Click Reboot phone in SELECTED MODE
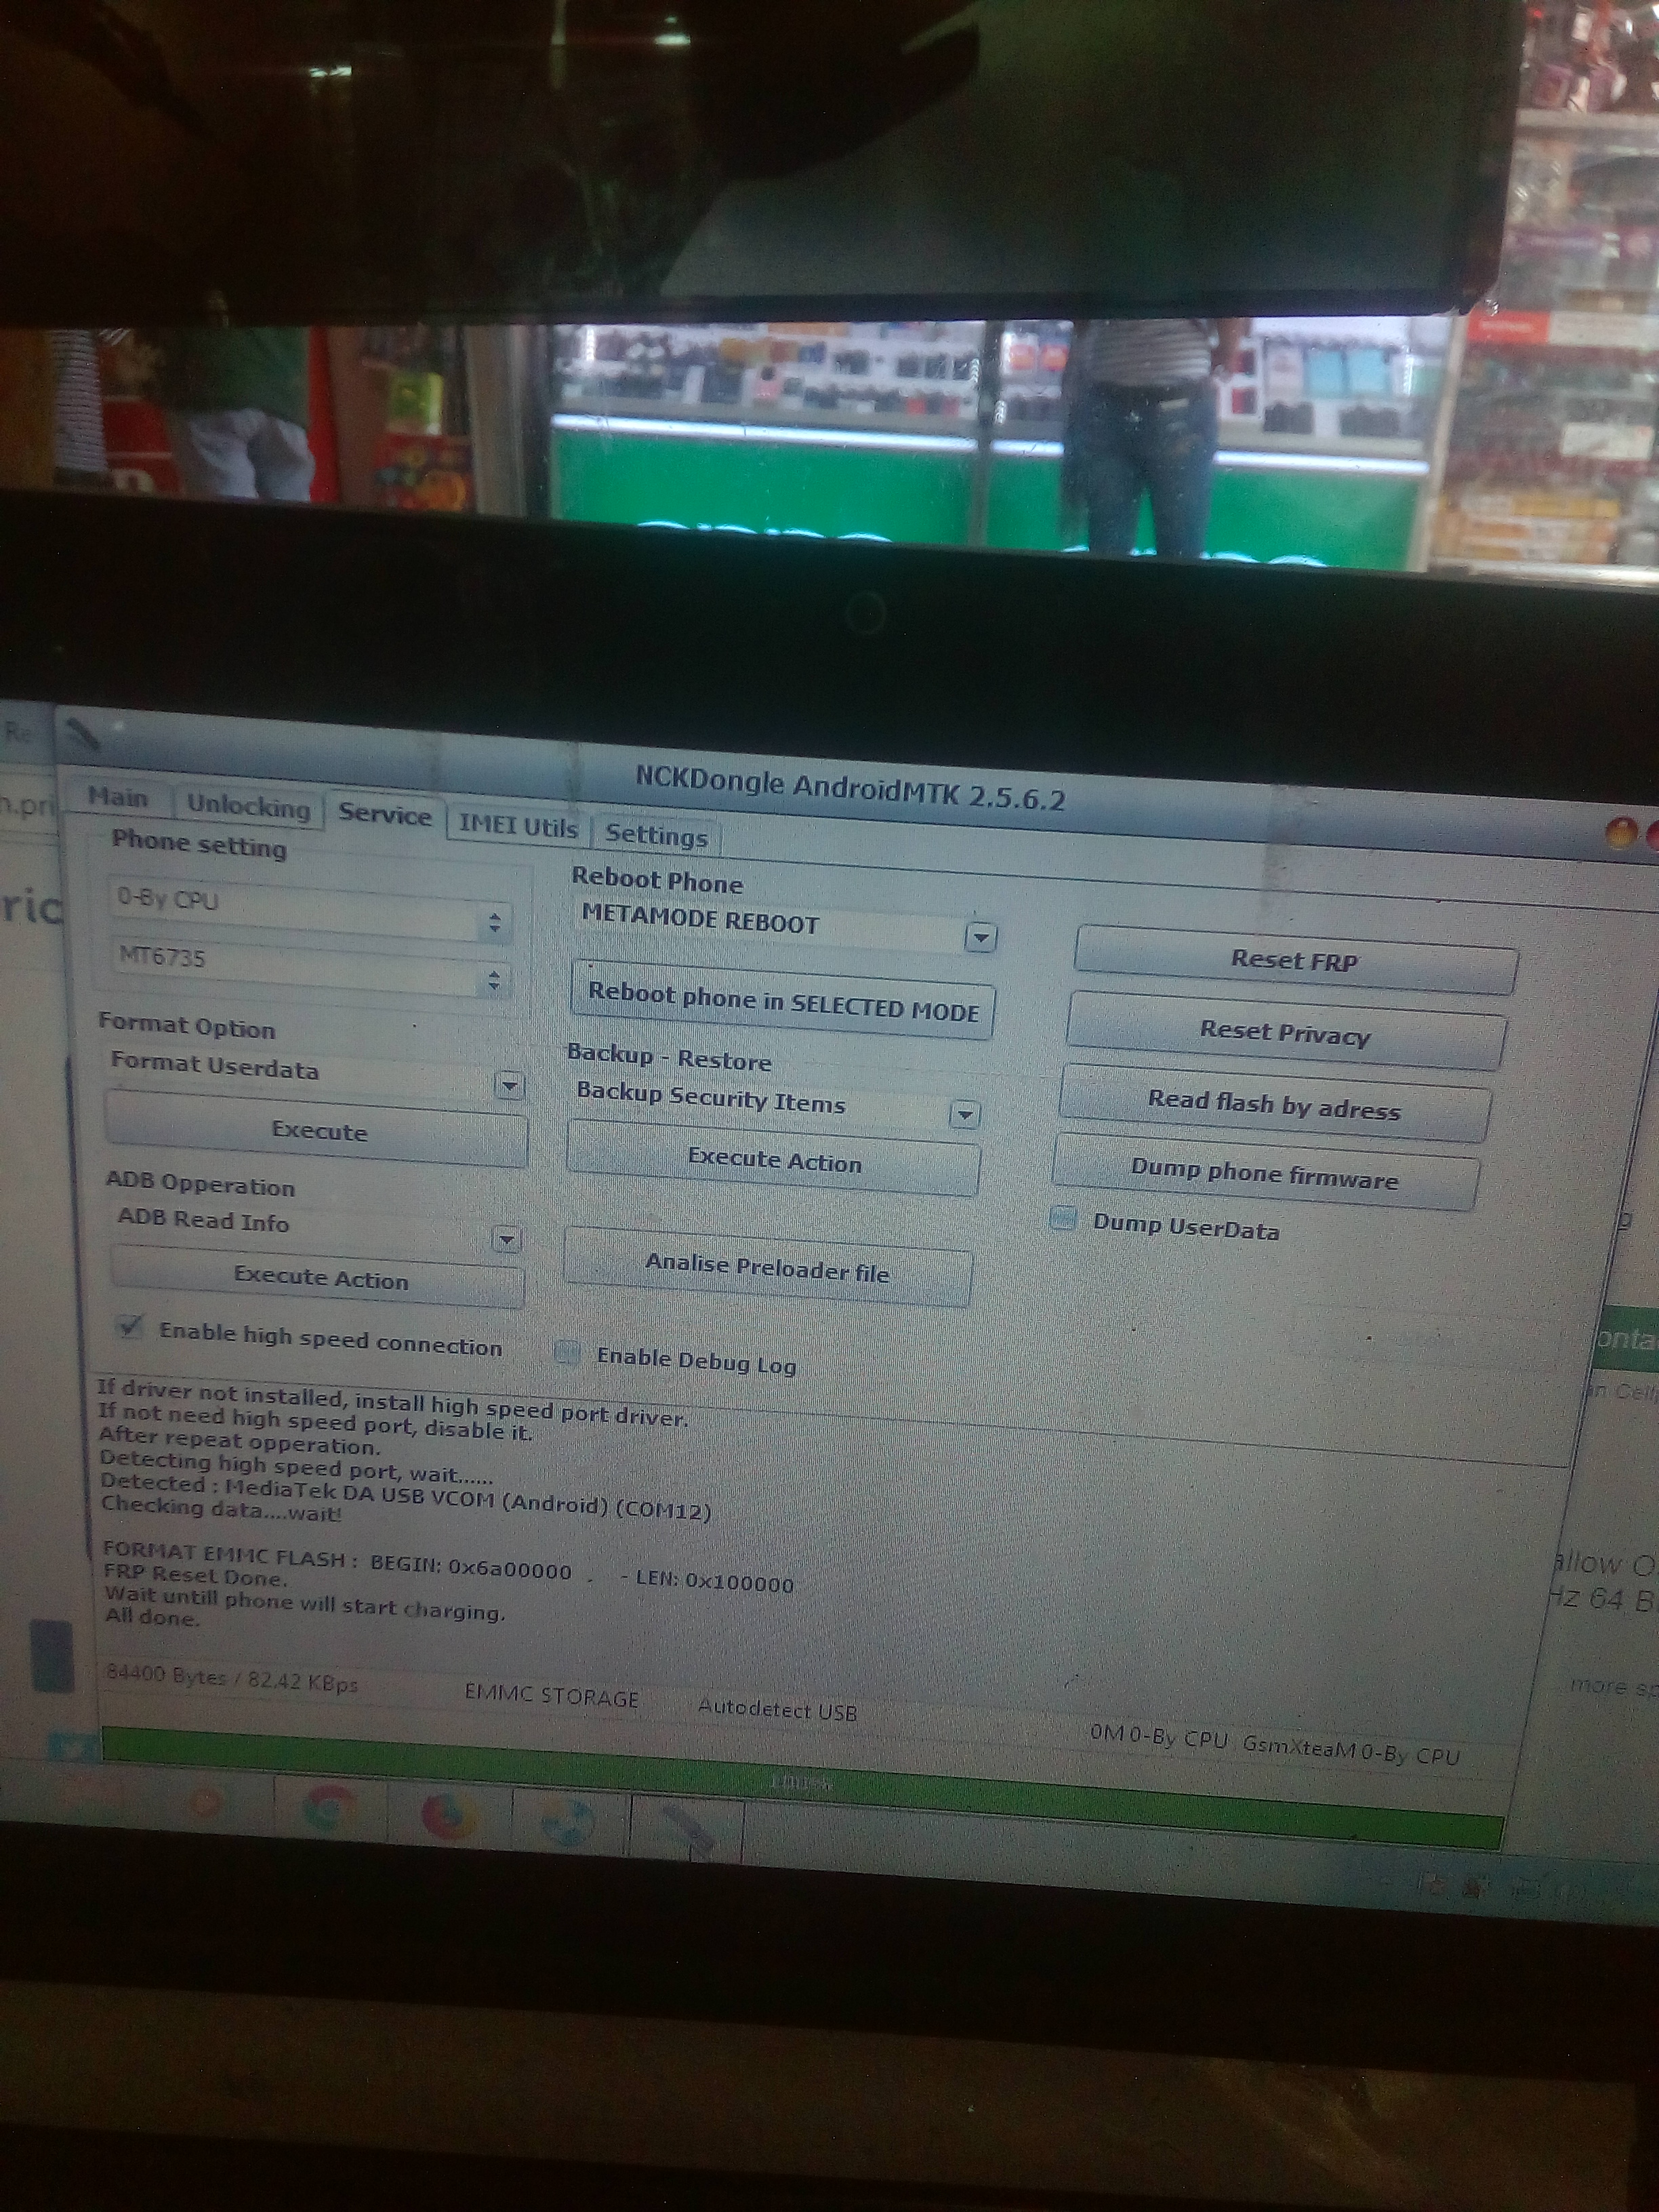 click(783, 1001)
